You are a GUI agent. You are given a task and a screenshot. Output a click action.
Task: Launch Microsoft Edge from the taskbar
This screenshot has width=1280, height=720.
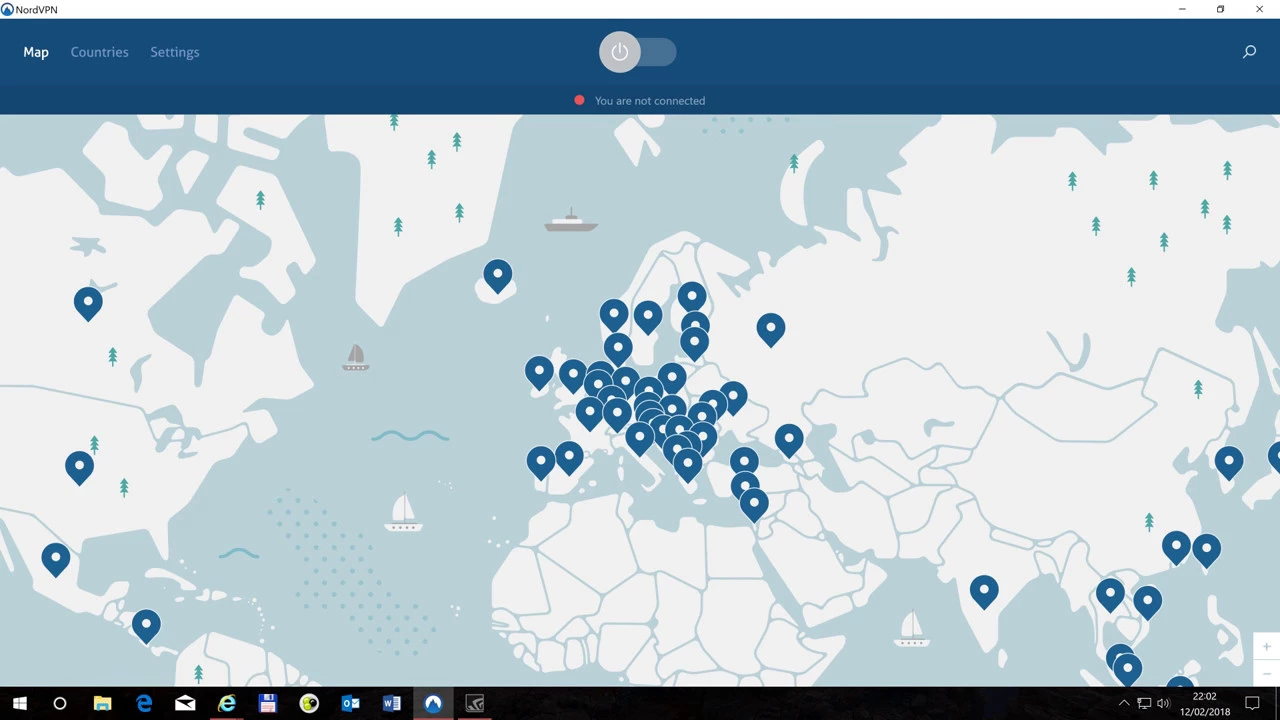coord(144,704)
